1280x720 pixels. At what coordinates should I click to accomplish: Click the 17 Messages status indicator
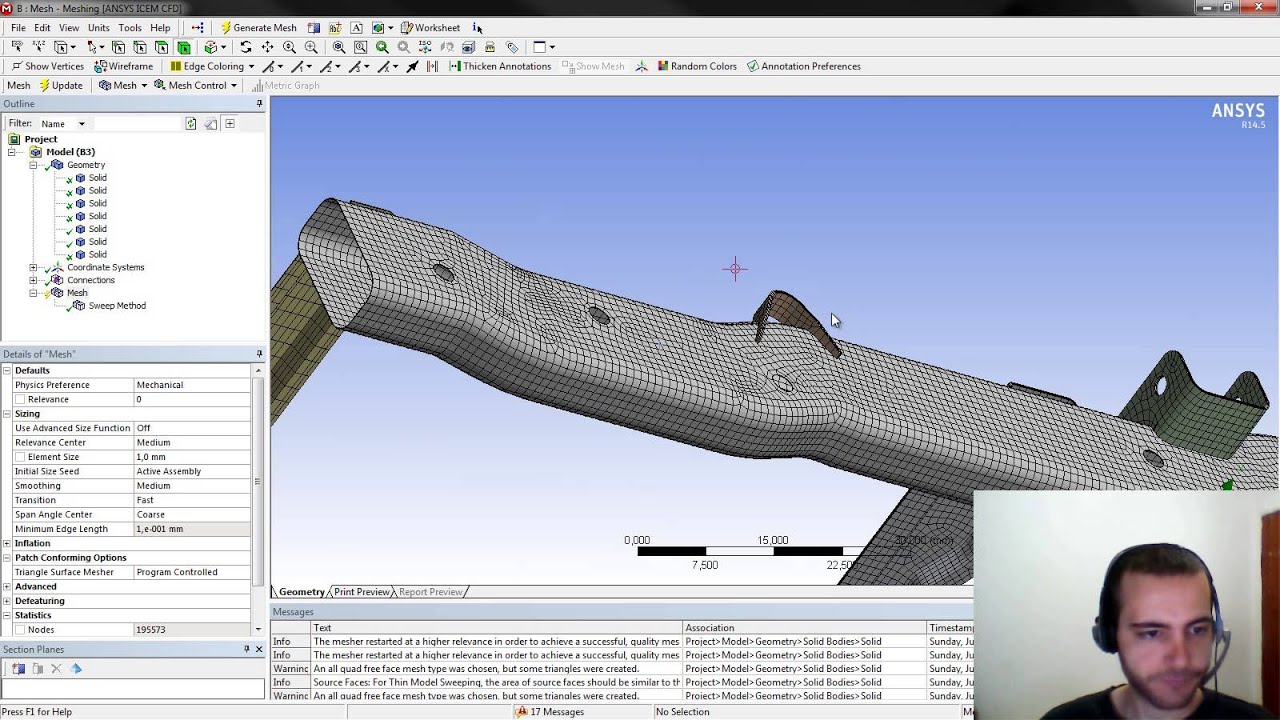(x=549, y=712)
